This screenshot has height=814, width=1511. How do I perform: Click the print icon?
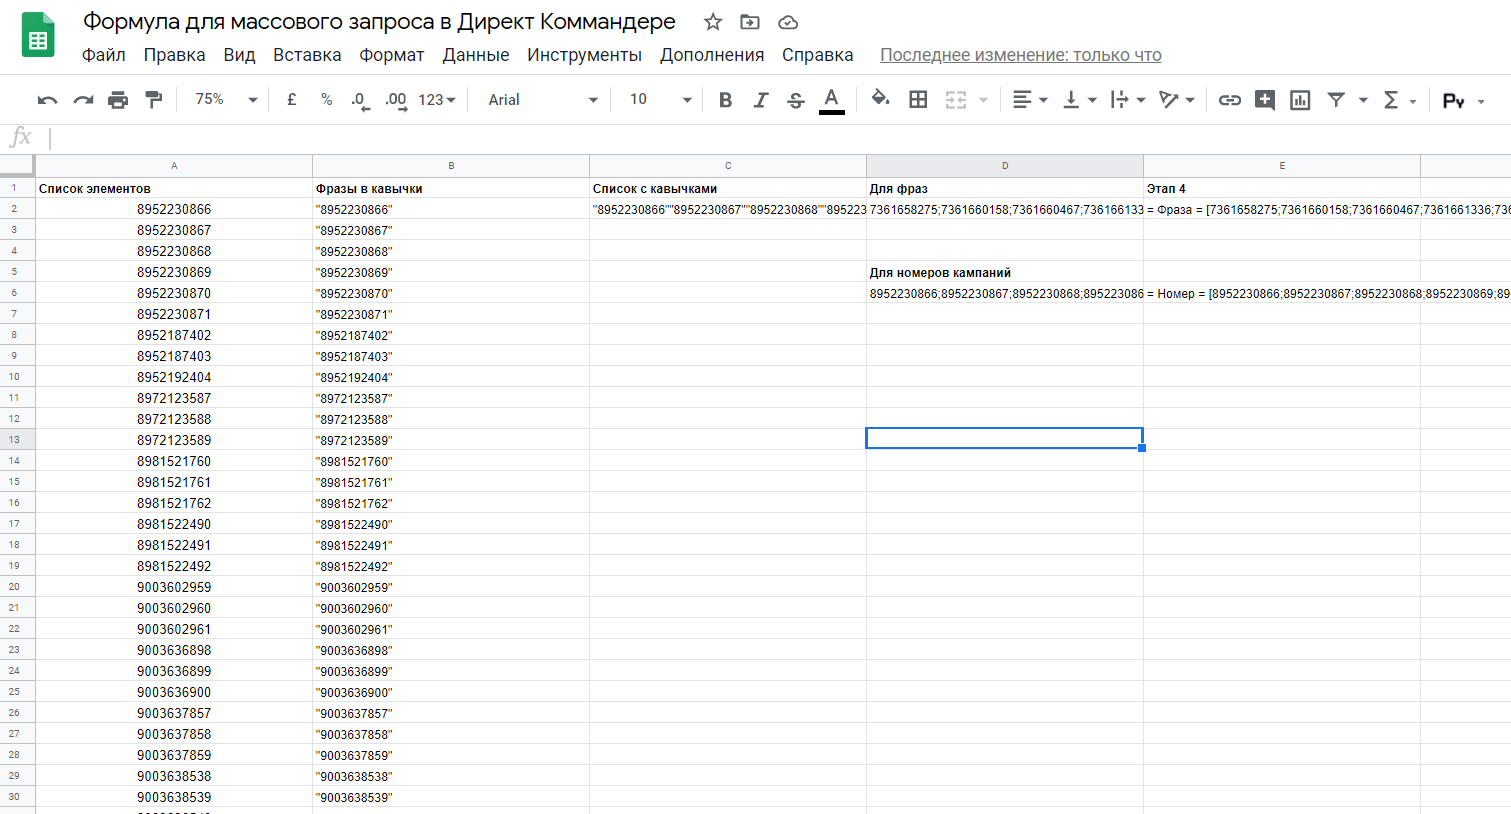click(118, 100)
